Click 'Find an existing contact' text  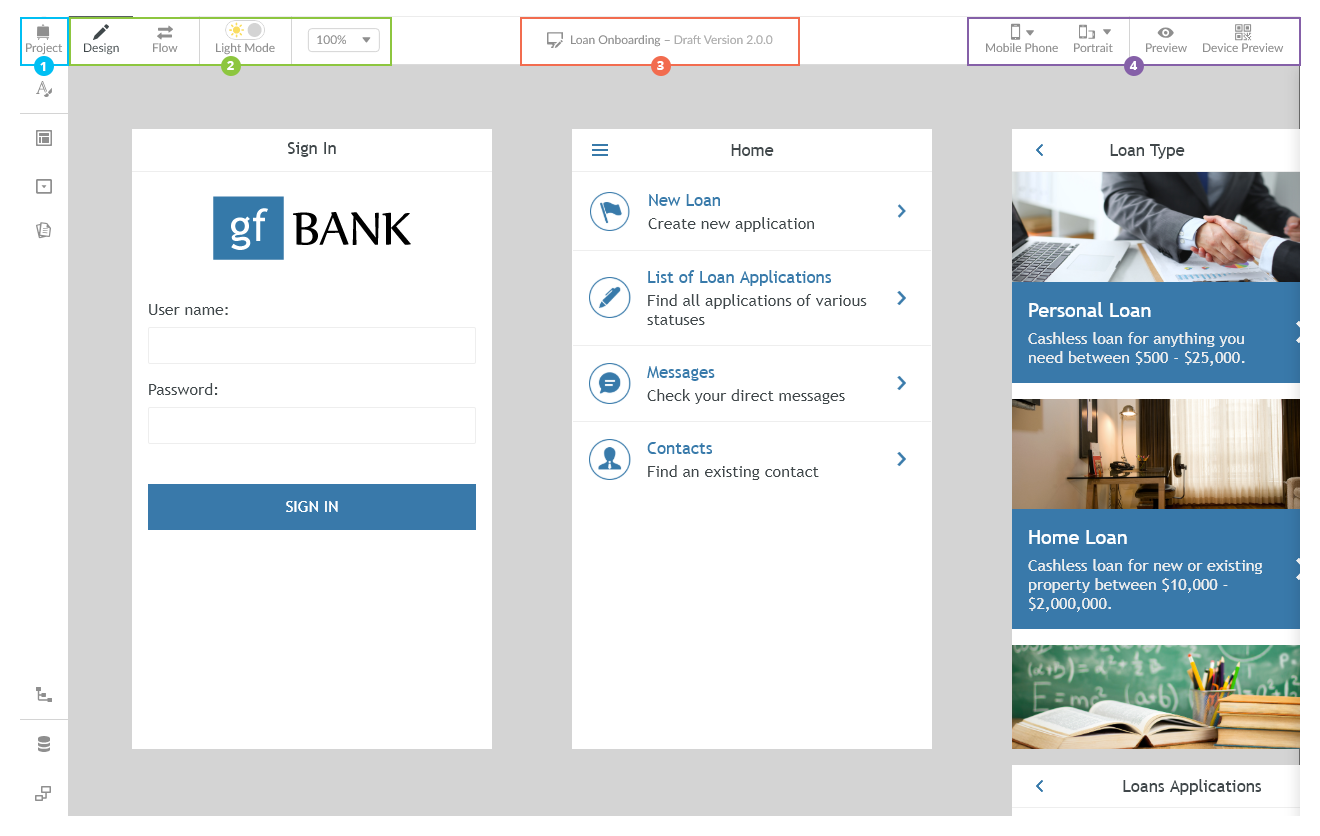pos(733,472)
